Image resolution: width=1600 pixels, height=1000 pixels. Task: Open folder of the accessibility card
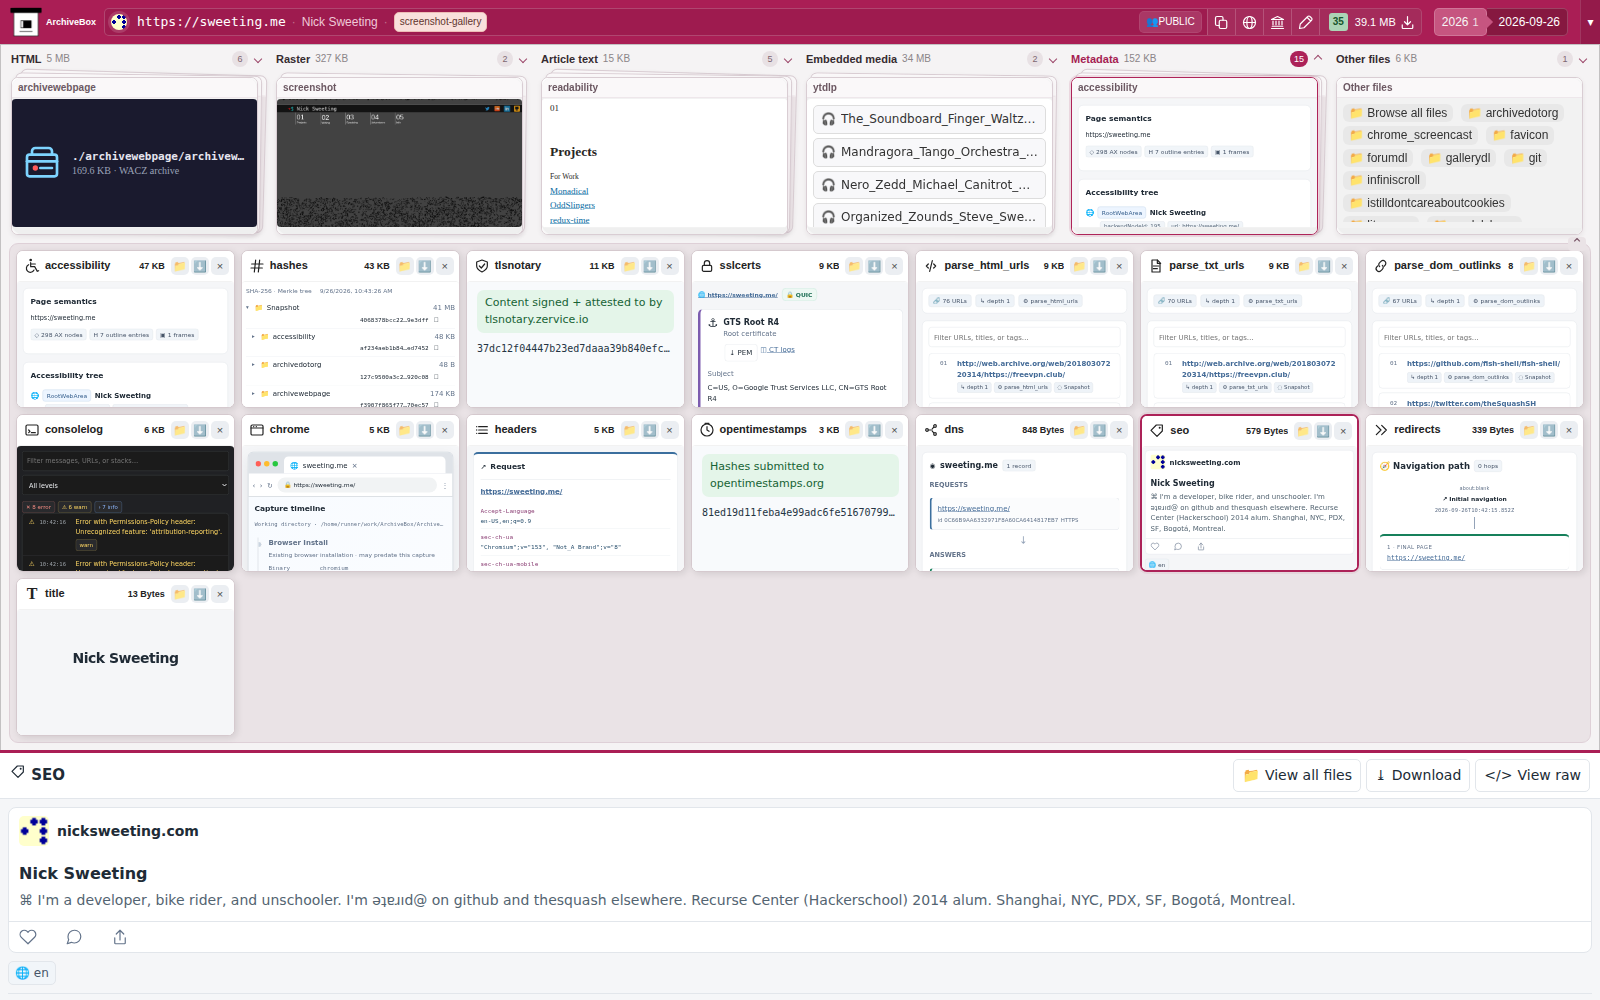[180, 266]
